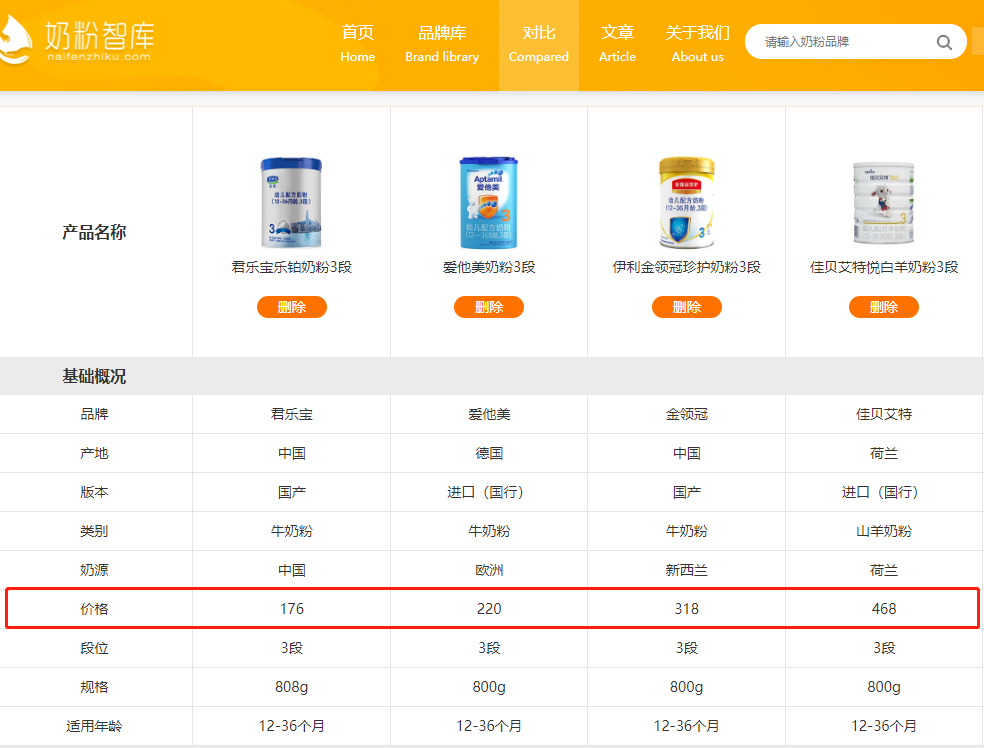
Task: Open 伊利金领冠 product can image
Action: point(687,202)
